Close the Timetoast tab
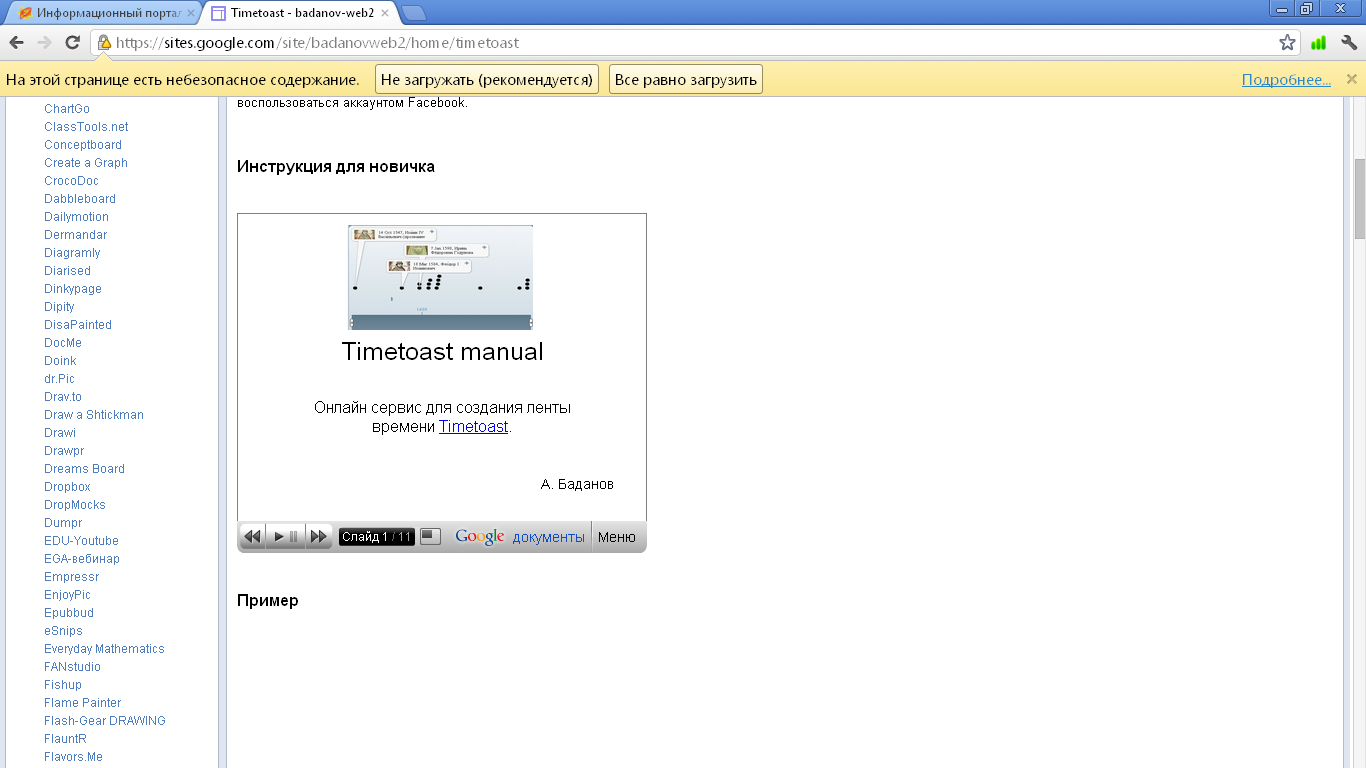The image size is (1366, 768). 385,13
